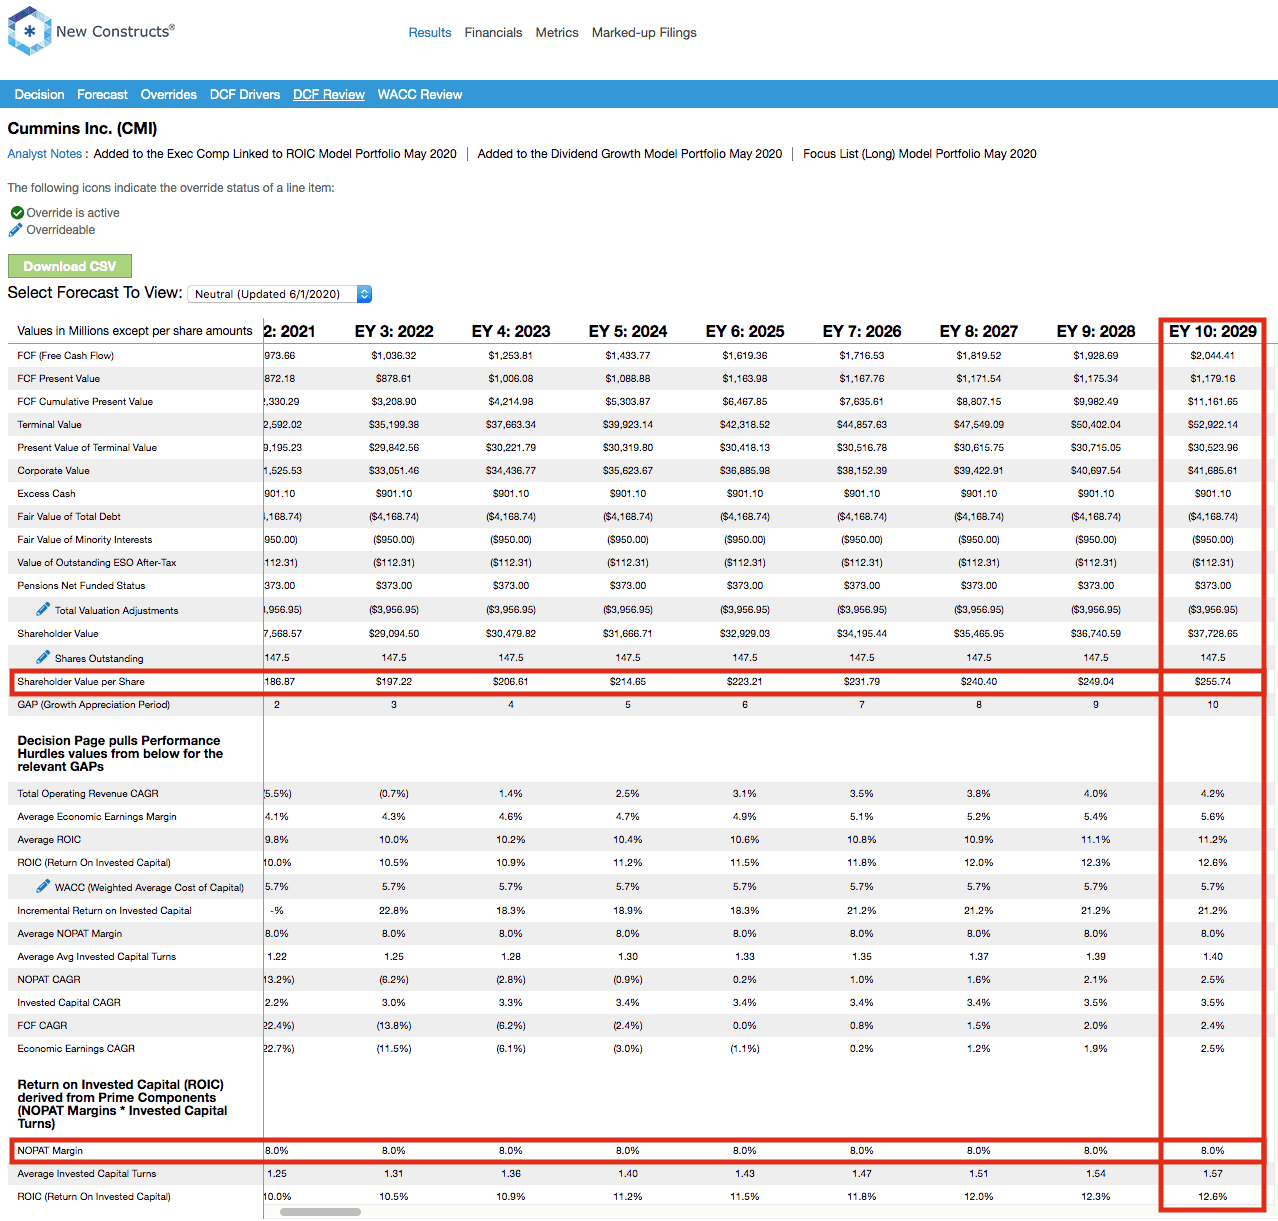Click the Average Invested Capital Turns label

click(87, 1174)
